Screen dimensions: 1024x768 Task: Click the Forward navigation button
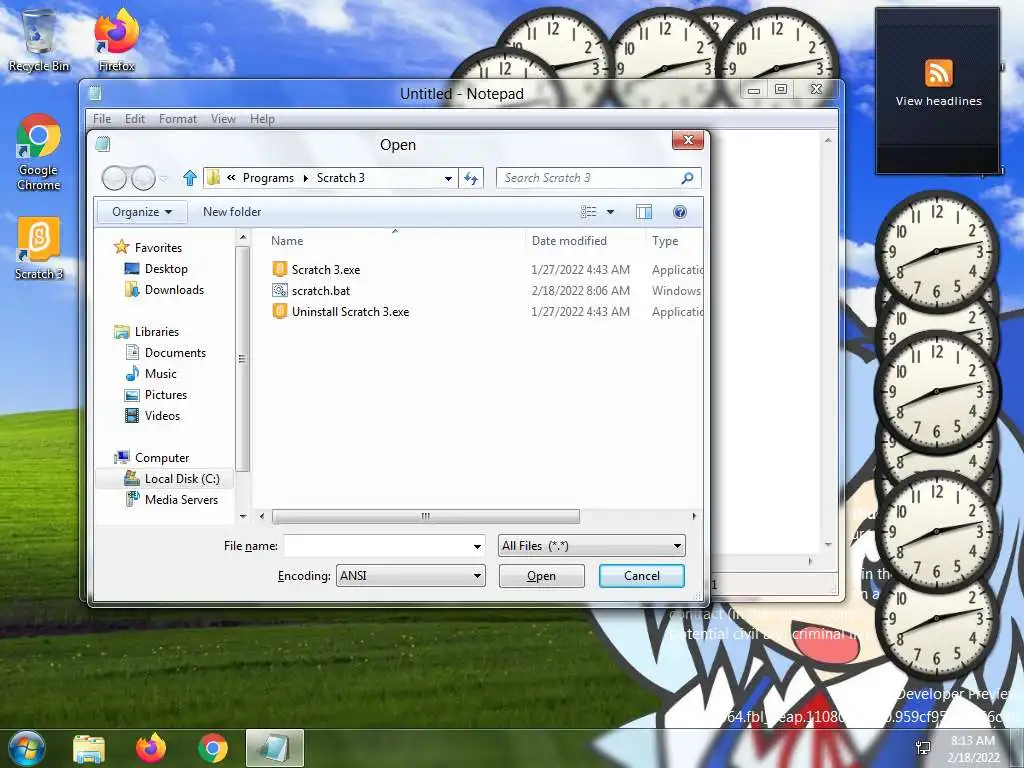coord(143,178)
